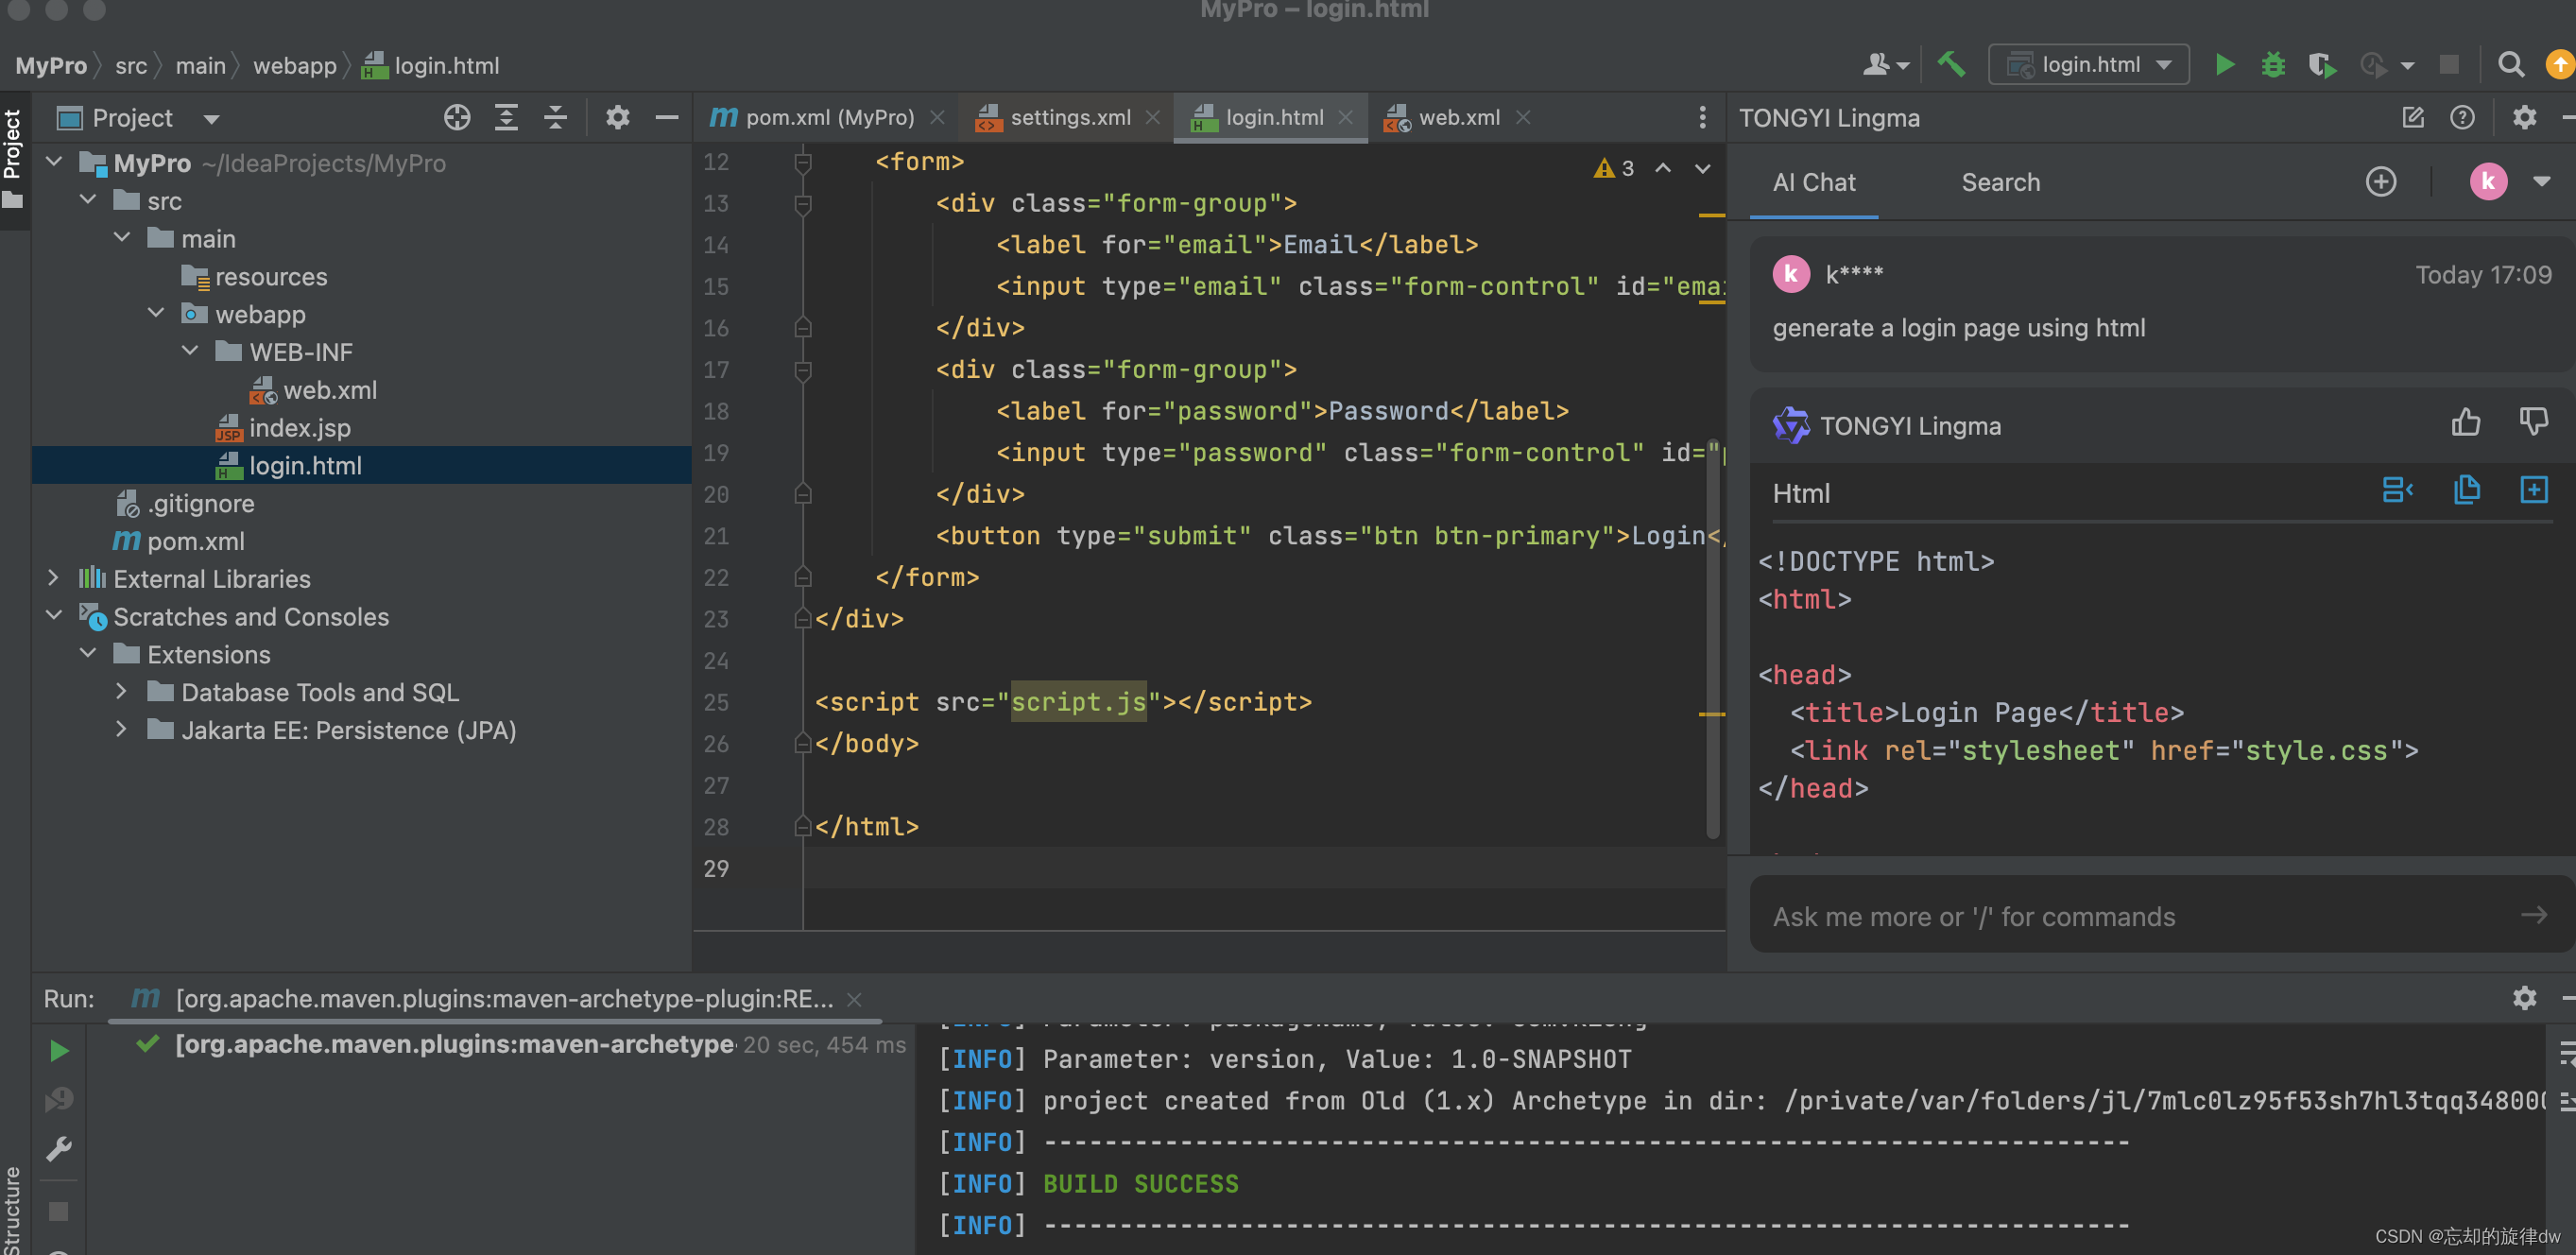Click the Build project hammer icon

[1951, 65]
